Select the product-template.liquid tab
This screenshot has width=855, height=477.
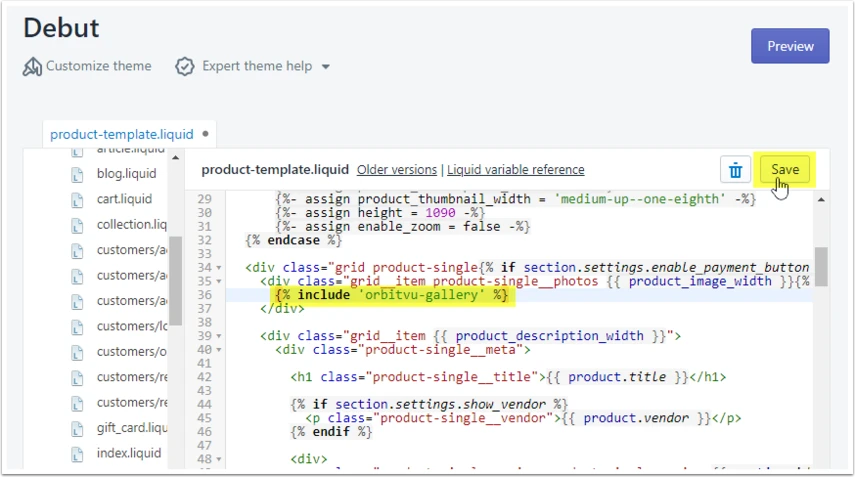click(122, 134)
